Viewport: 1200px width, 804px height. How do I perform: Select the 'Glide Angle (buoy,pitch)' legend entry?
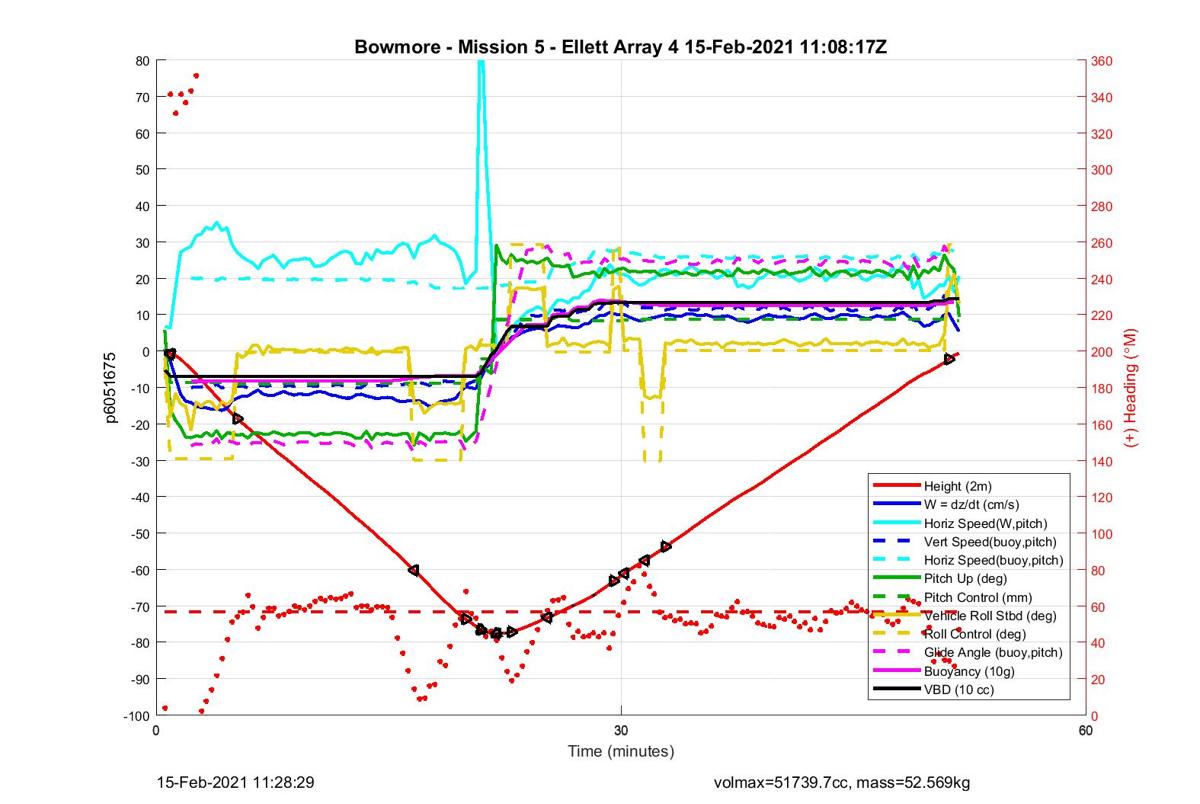[x=993, y=653]
